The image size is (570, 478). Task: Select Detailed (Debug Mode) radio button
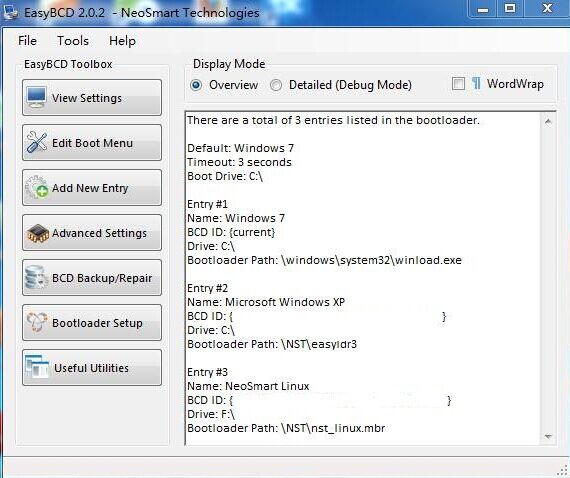(x=276, y=85)
